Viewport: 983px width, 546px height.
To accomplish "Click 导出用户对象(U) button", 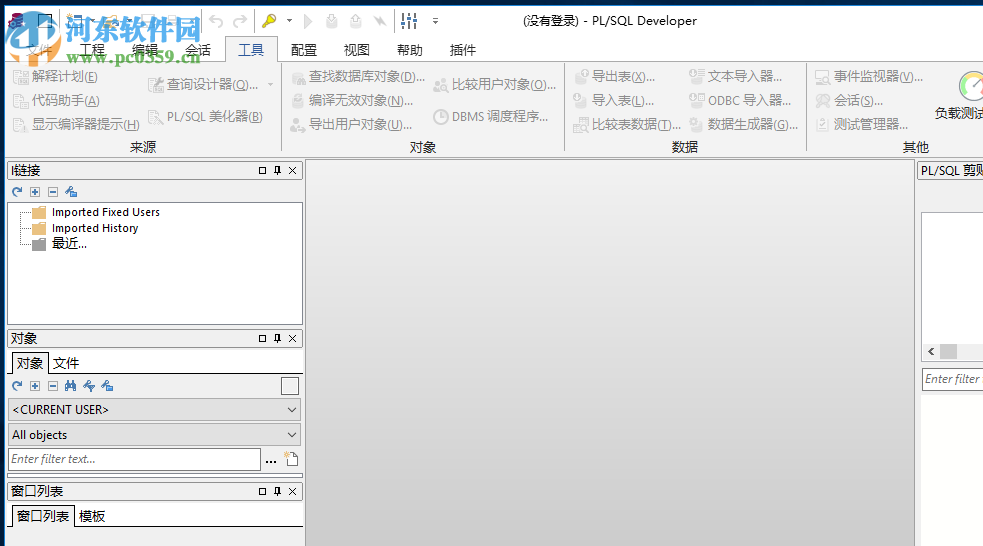I will 351,124.
